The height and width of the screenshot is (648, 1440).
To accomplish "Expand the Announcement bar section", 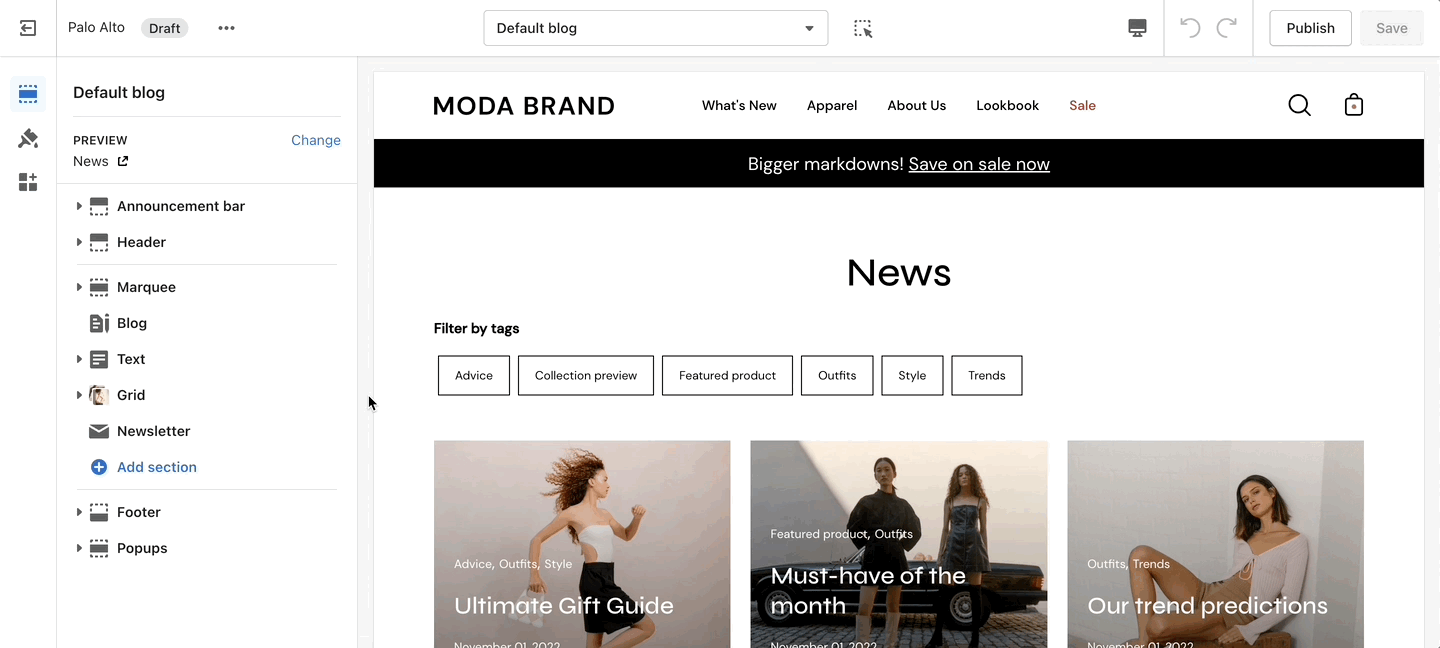I will 79,206.
